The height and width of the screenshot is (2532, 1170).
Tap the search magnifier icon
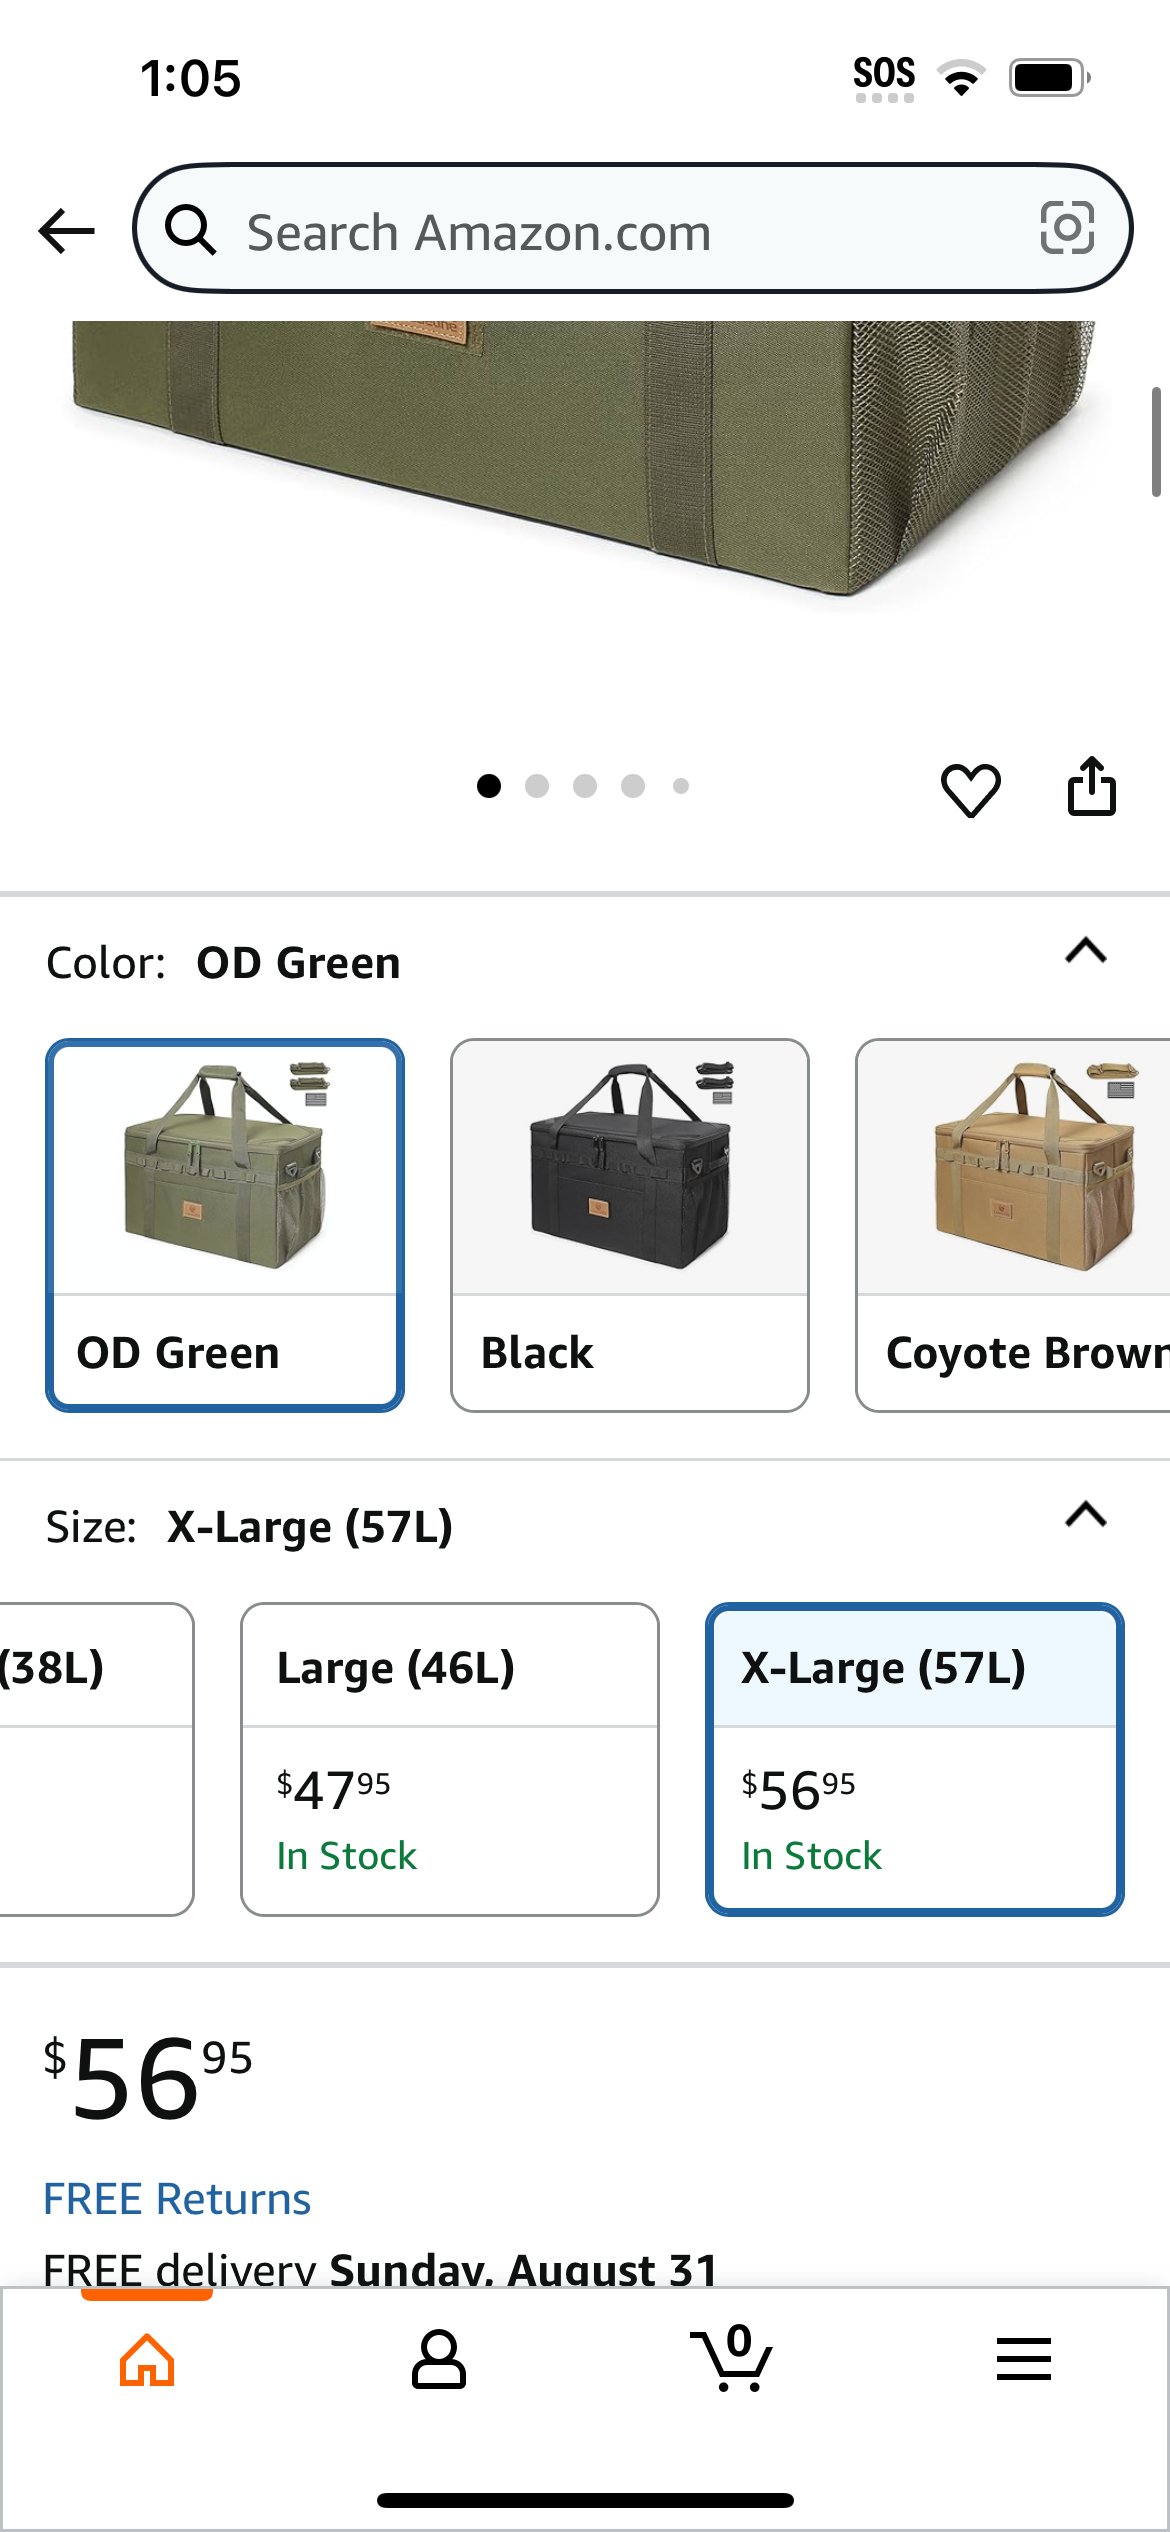click(190, 230)
